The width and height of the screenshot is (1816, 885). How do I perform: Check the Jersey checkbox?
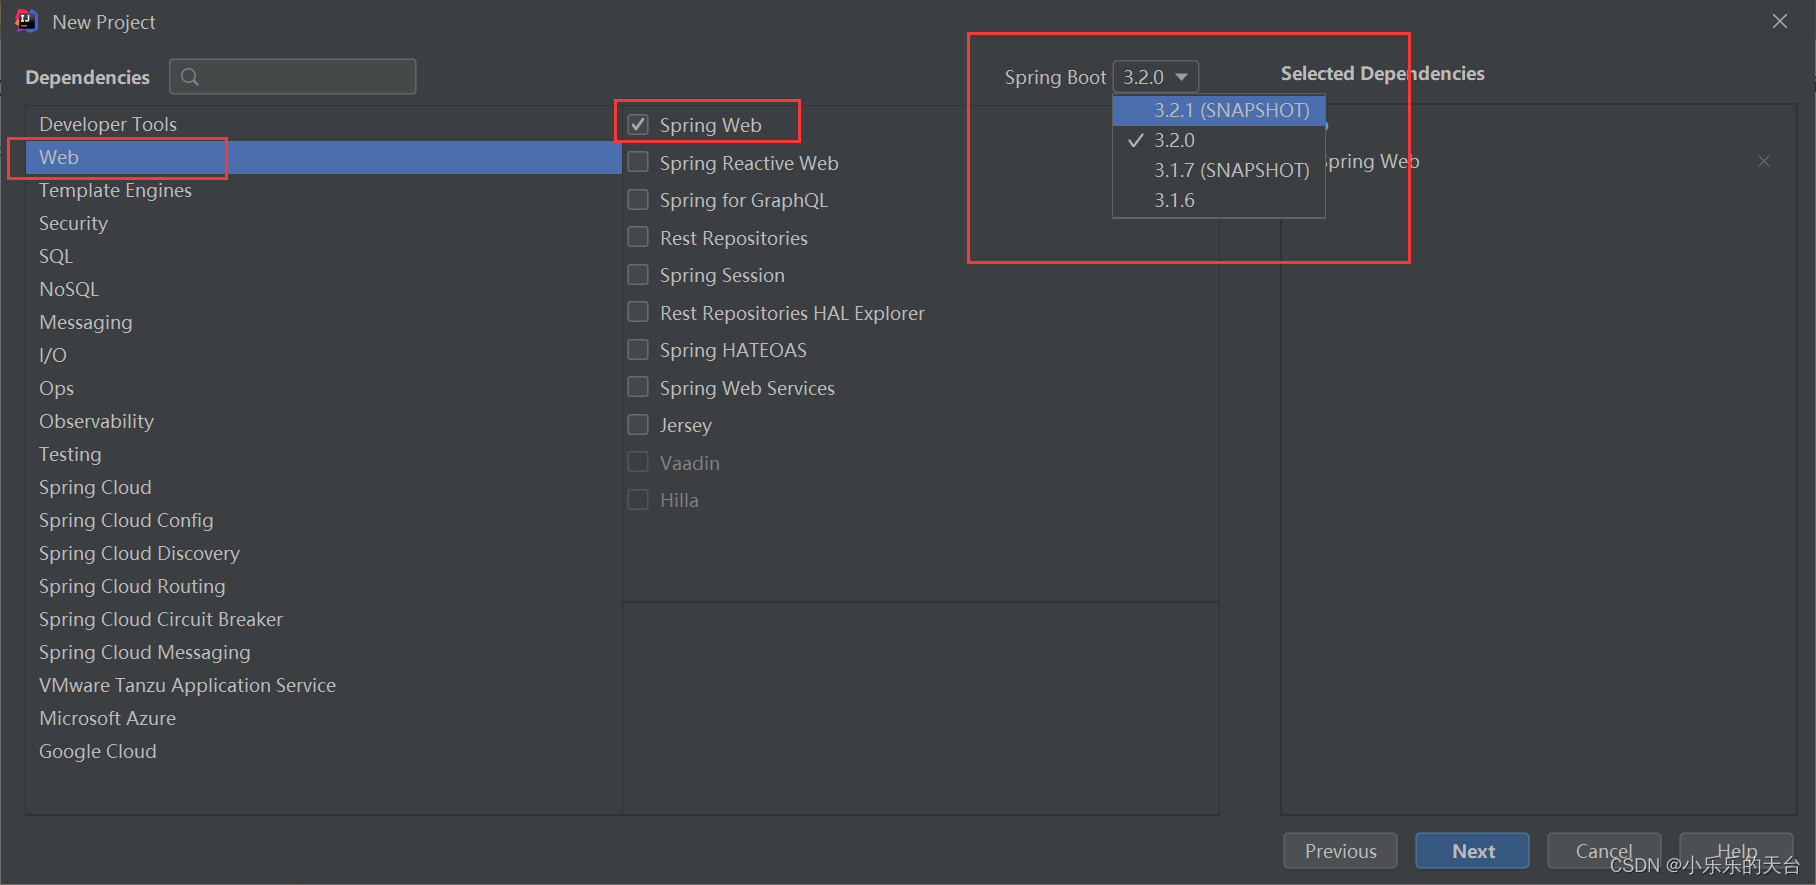point(638,425)
